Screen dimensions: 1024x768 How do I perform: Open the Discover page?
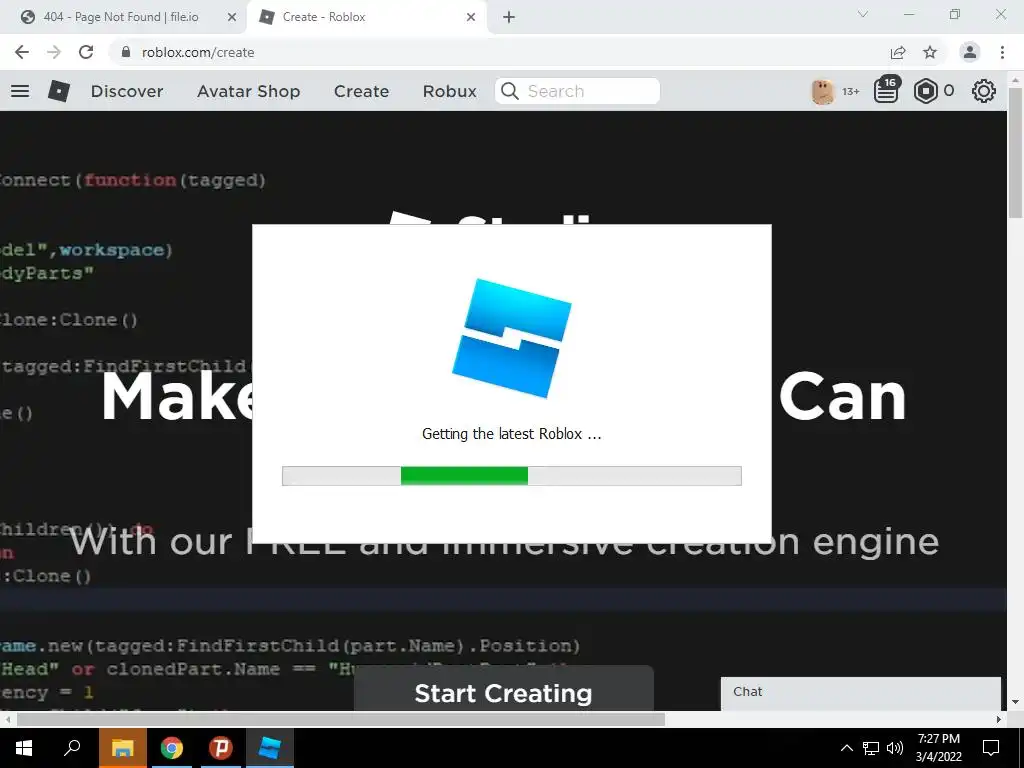tap(127, 91)
